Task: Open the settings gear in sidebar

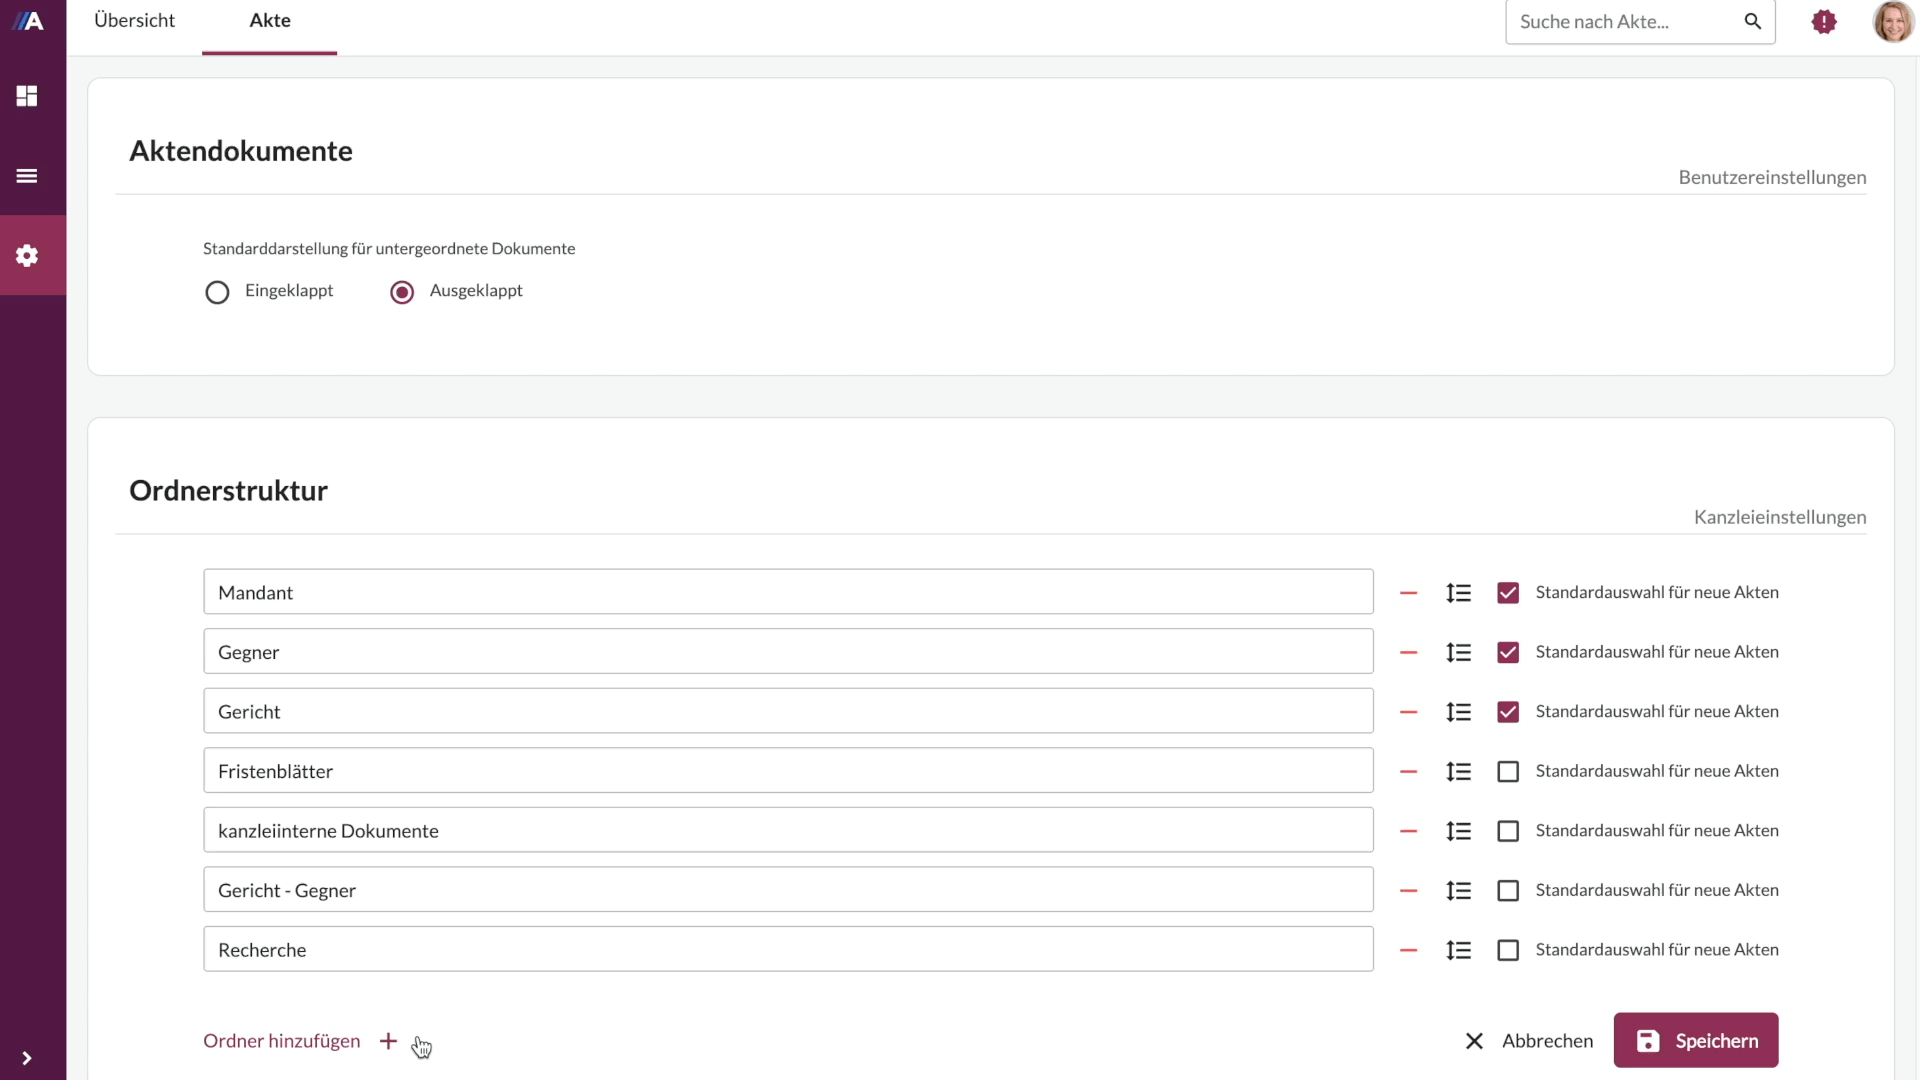Action: tap(27, 255)
